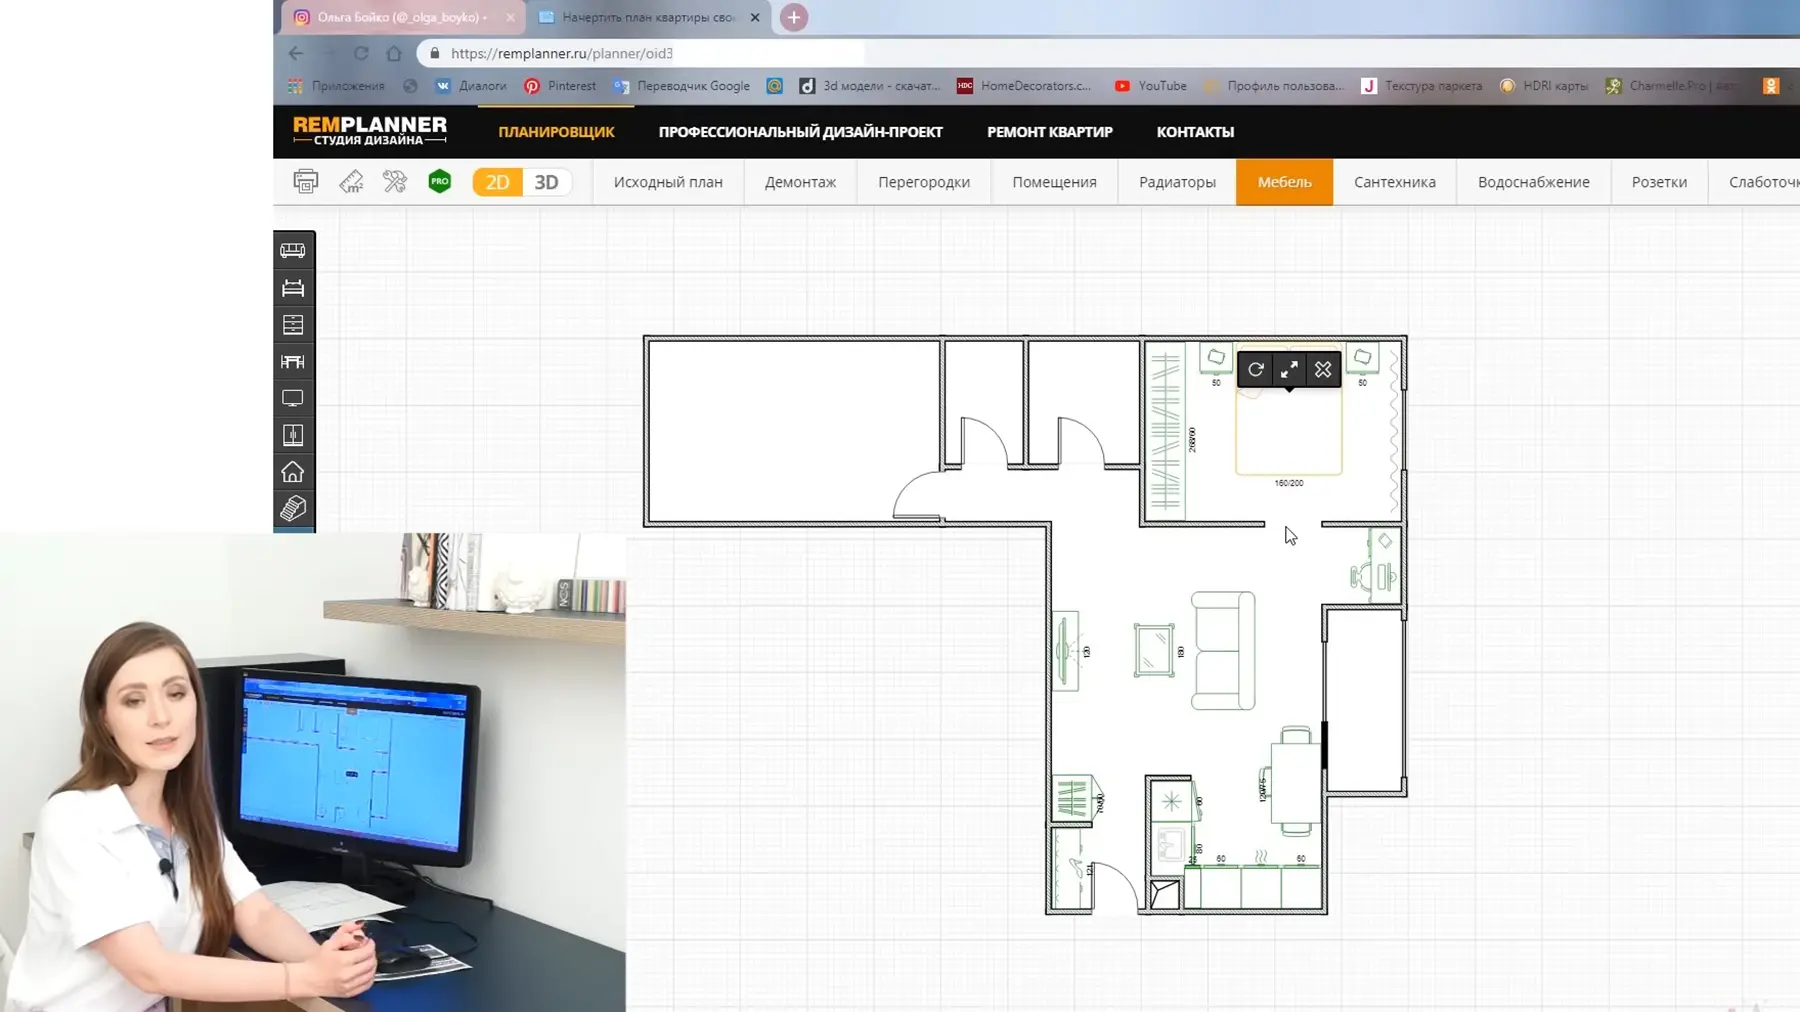This screenshot has height=1012, width=1800.
Task: Select the bedroom wardrobe on plan
Action: 1165,431
